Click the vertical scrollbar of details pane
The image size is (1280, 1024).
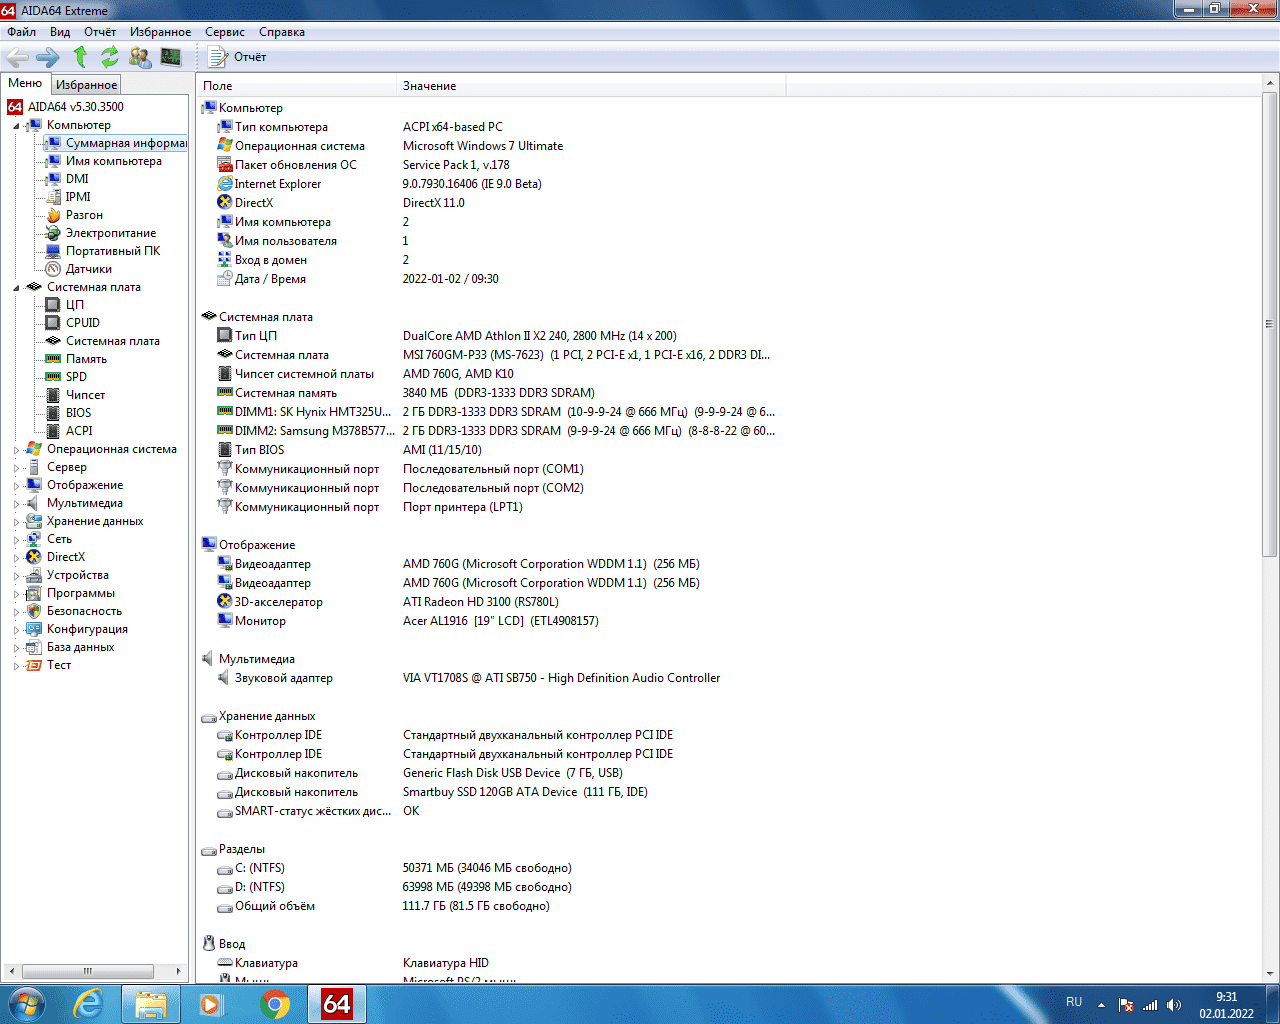(x=1270, y=324)
